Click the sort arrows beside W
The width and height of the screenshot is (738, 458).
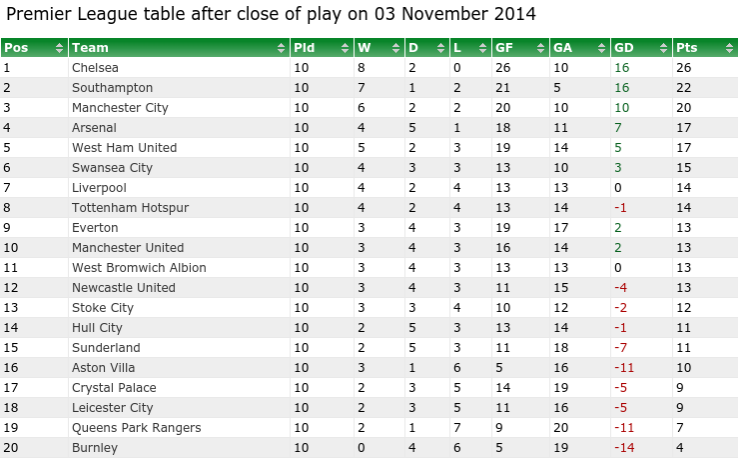tap(398, 48)
